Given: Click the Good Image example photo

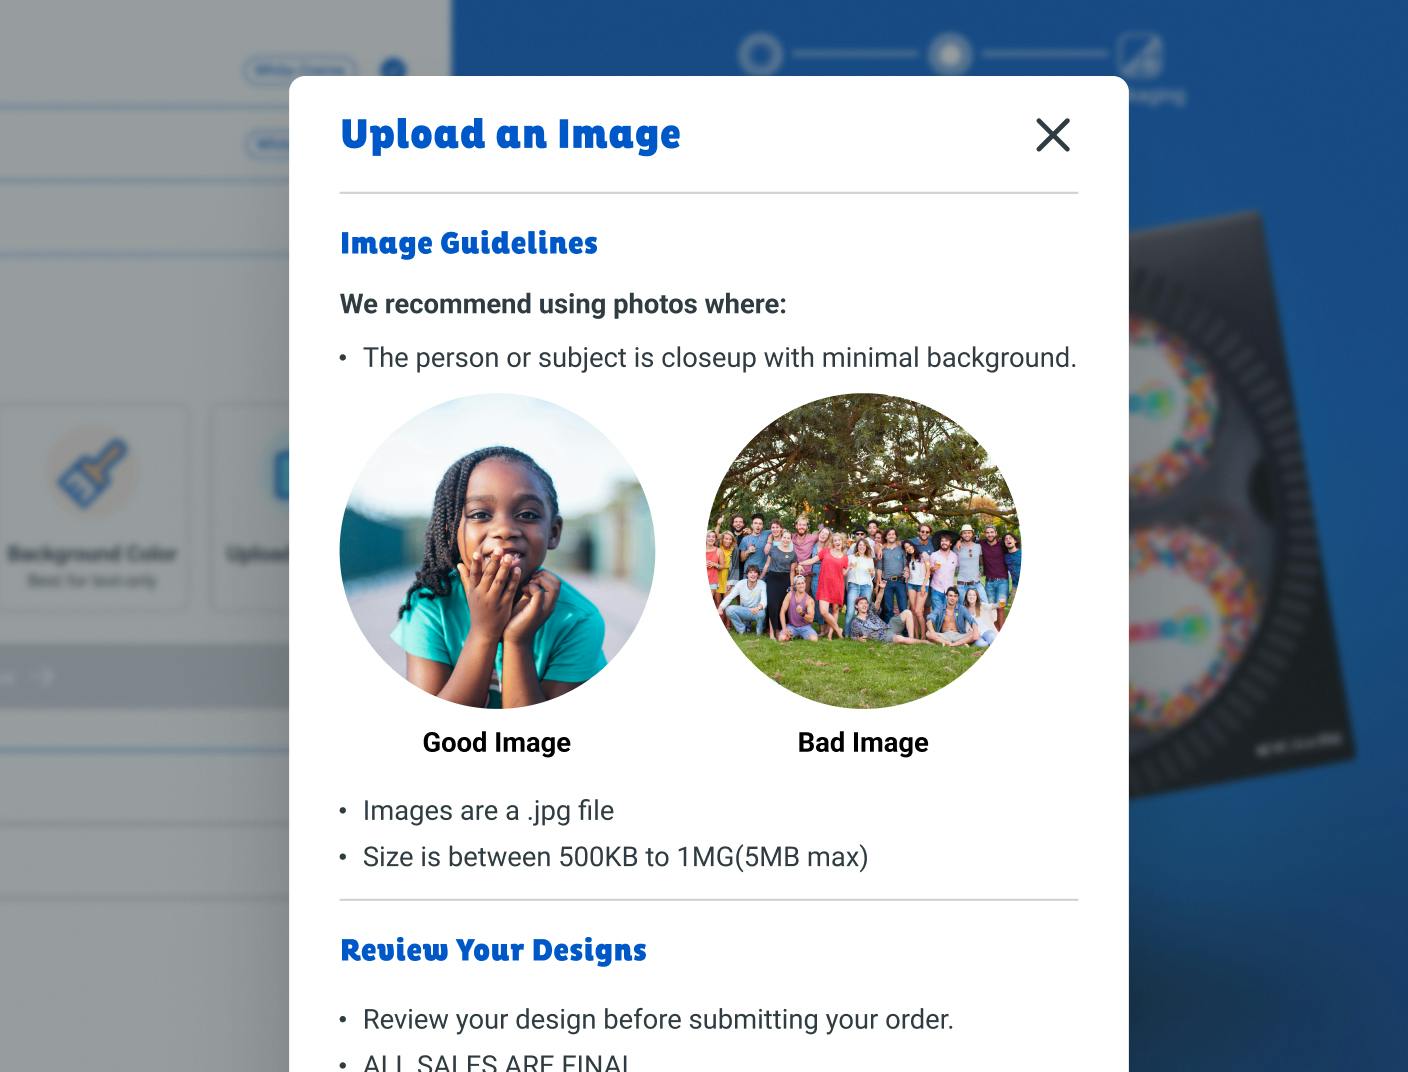Looking at the screenshot, I should (x=497, y=551).
